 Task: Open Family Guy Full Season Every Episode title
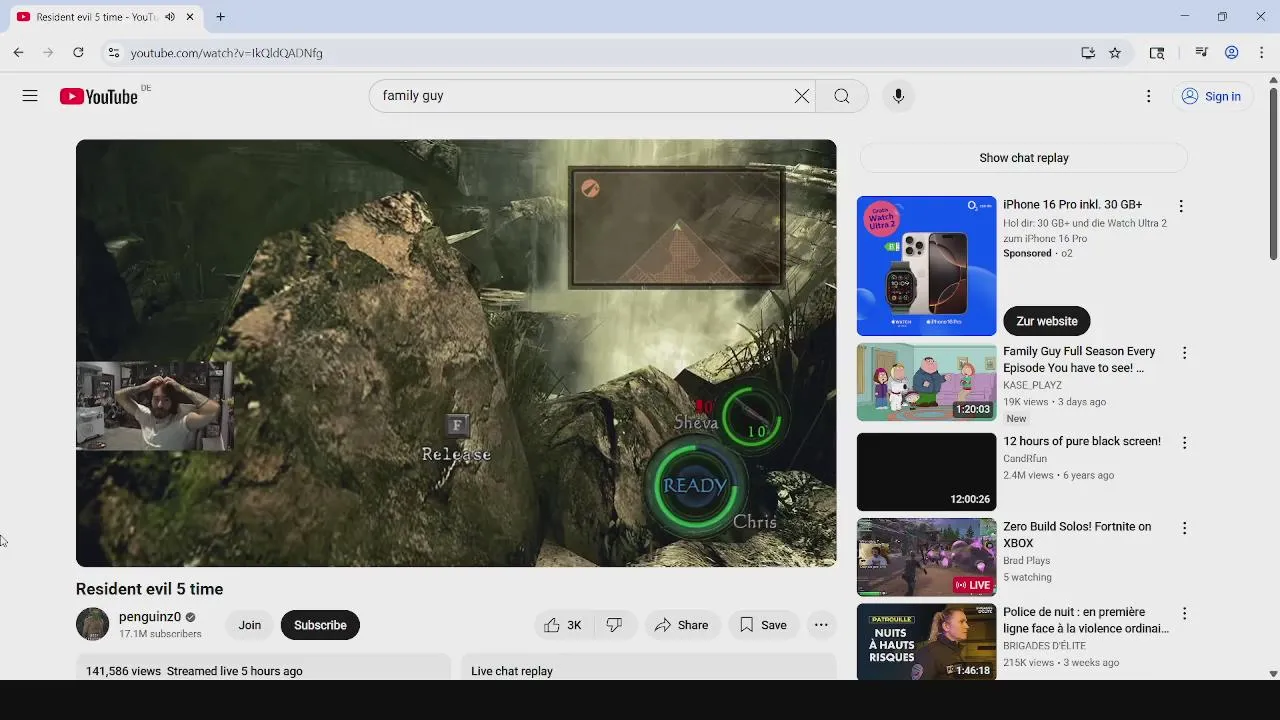[x=1079, y=360]
